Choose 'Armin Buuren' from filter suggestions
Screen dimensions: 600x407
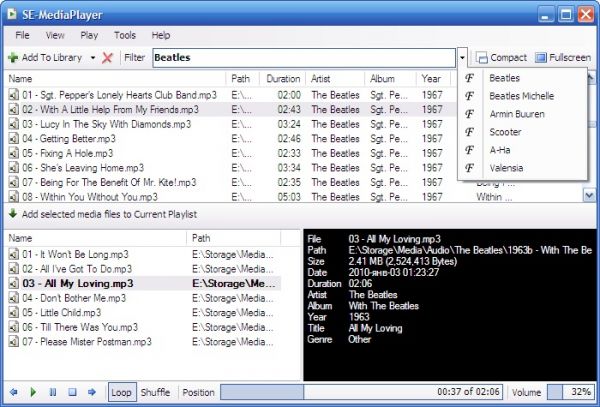pos(515,113)
